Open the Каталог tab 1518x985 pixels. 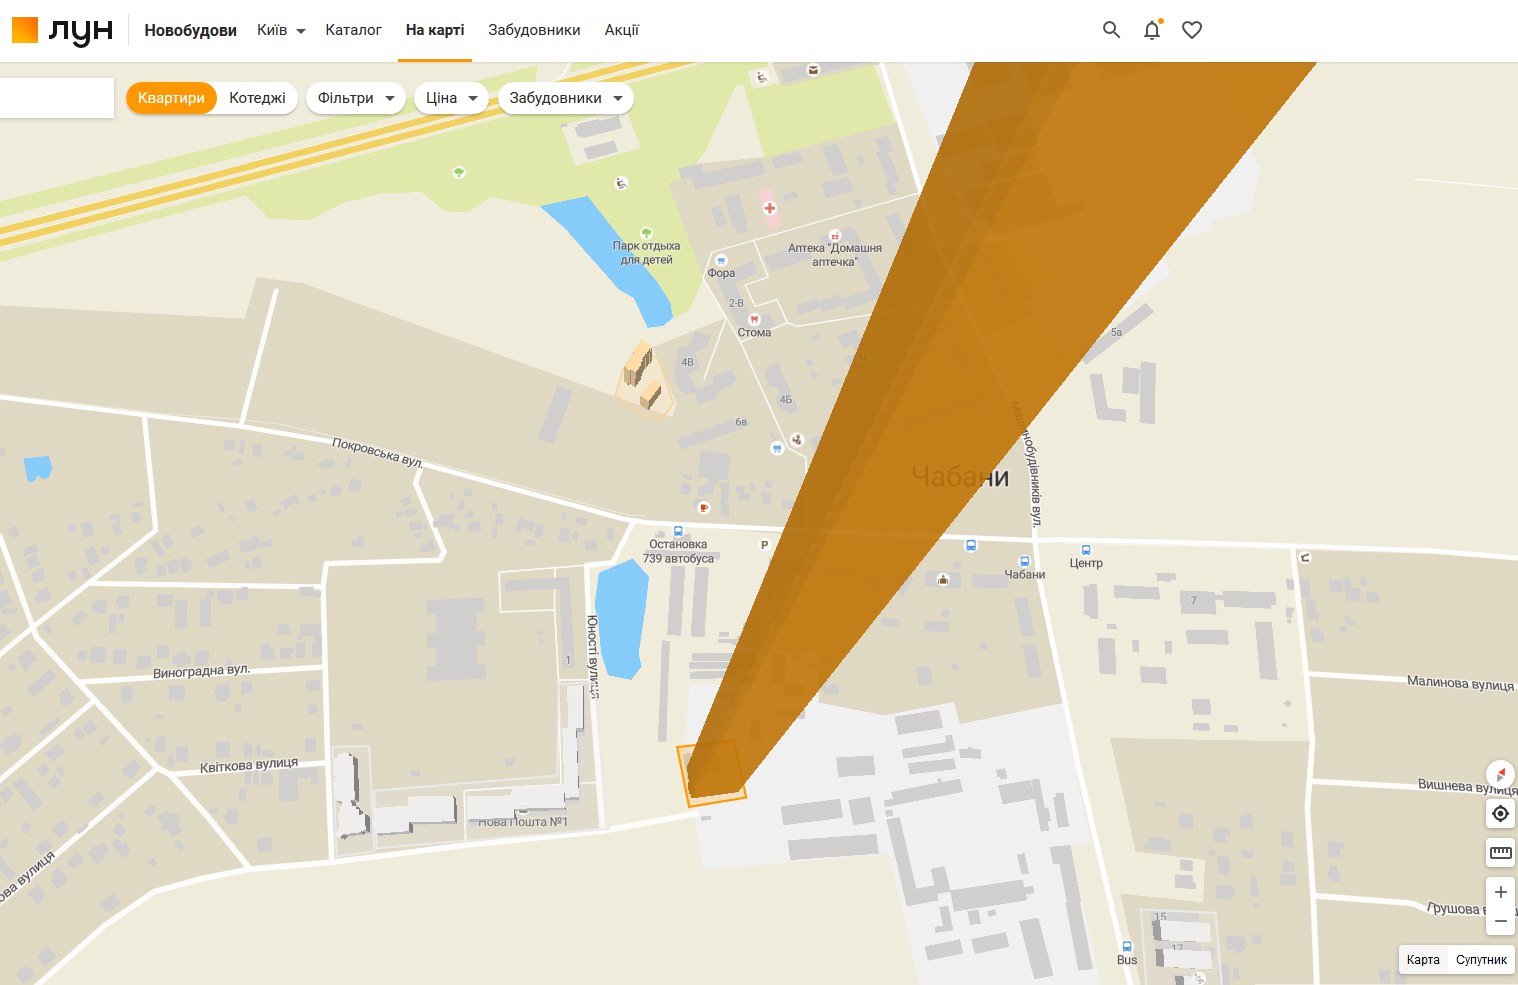point(353,30)
